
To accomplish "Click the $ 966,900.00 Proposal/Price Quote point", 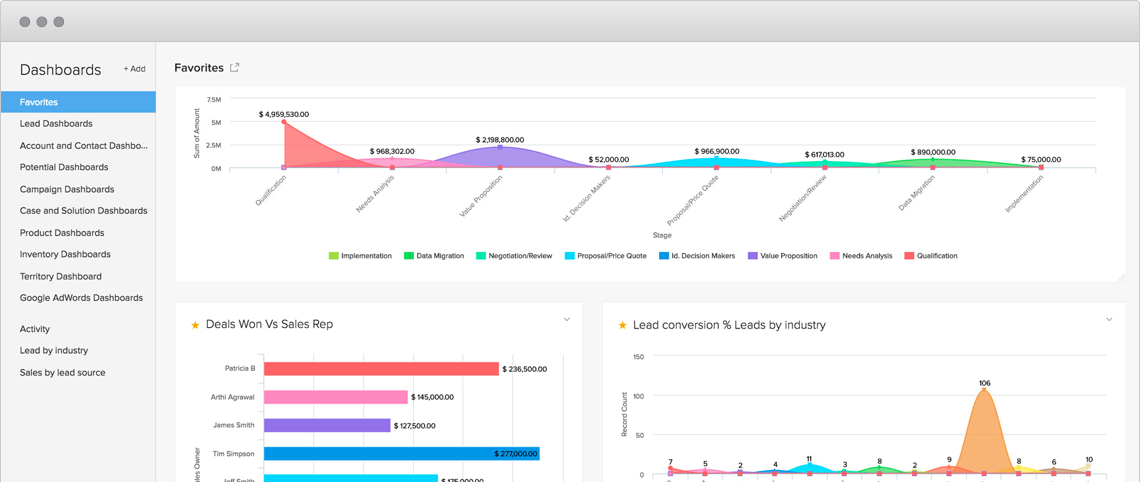I will 716,158.
